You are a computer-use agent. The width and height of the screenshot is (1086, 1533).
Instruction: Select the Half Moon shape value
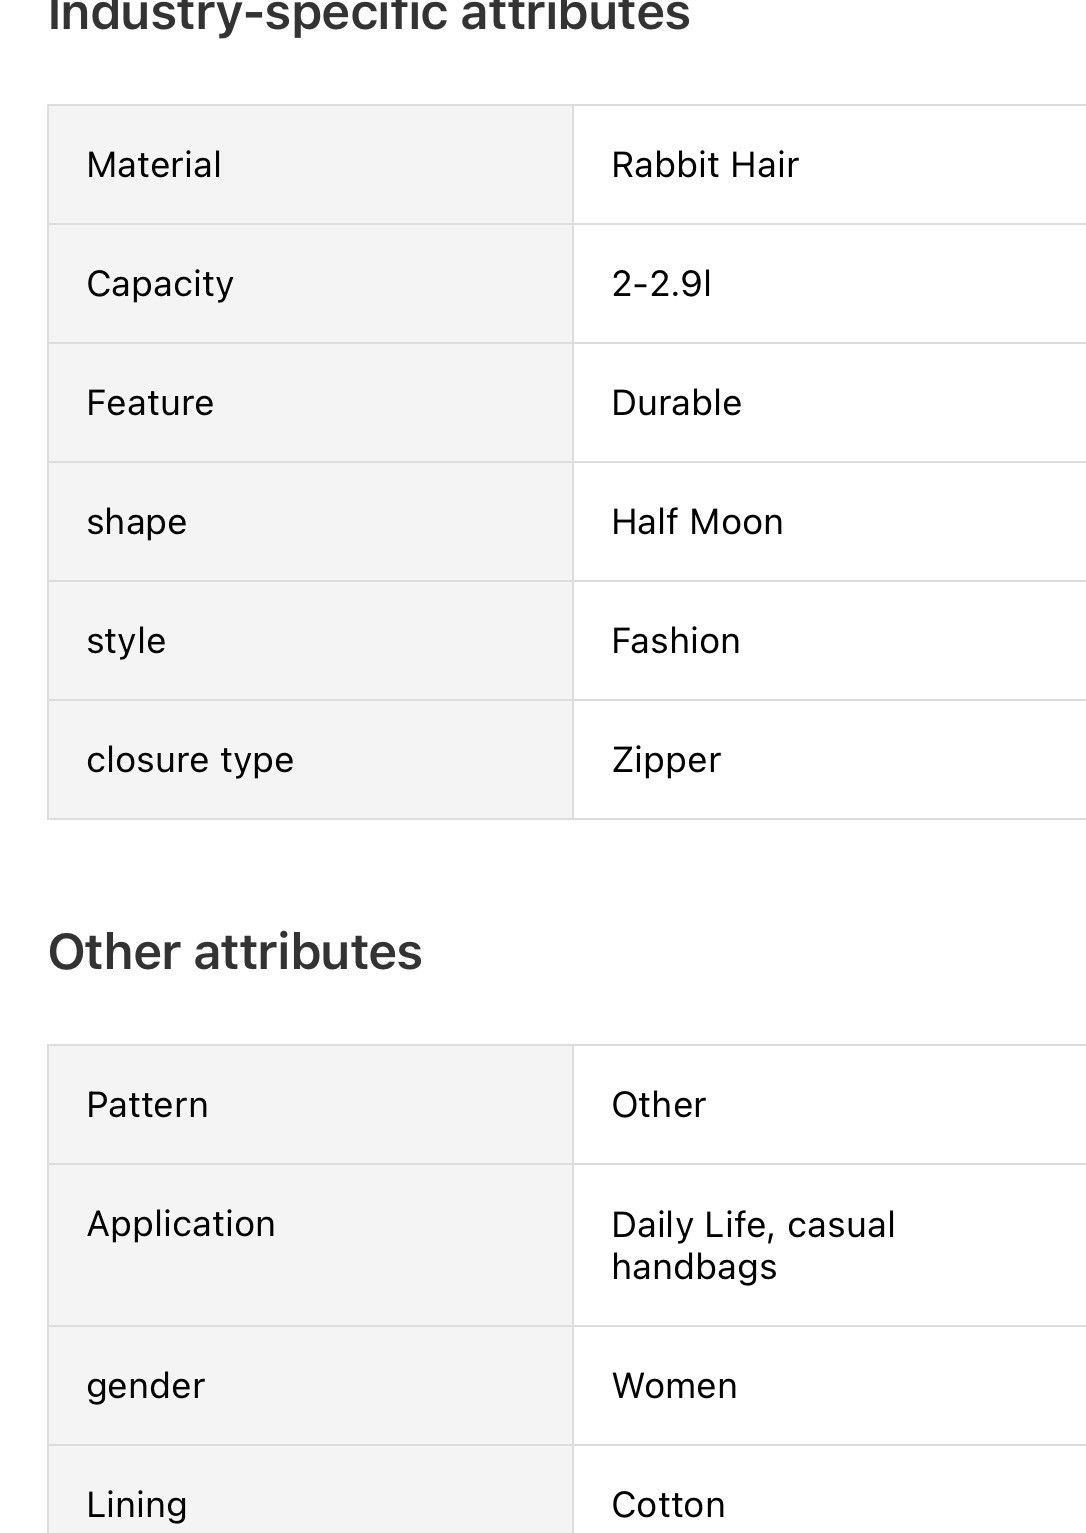click(697, 522)
